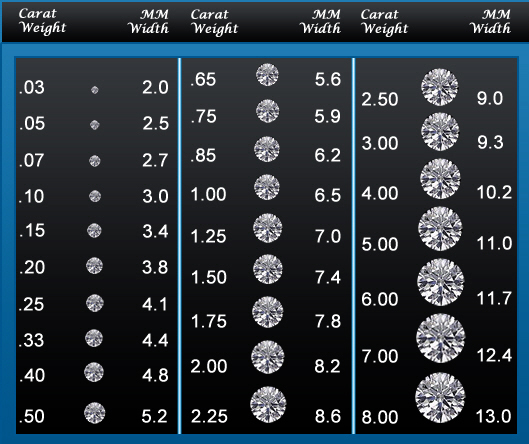The image size is (529, 444).
Task: Select the .50 carat diamond image
Action: click(94, 413)
